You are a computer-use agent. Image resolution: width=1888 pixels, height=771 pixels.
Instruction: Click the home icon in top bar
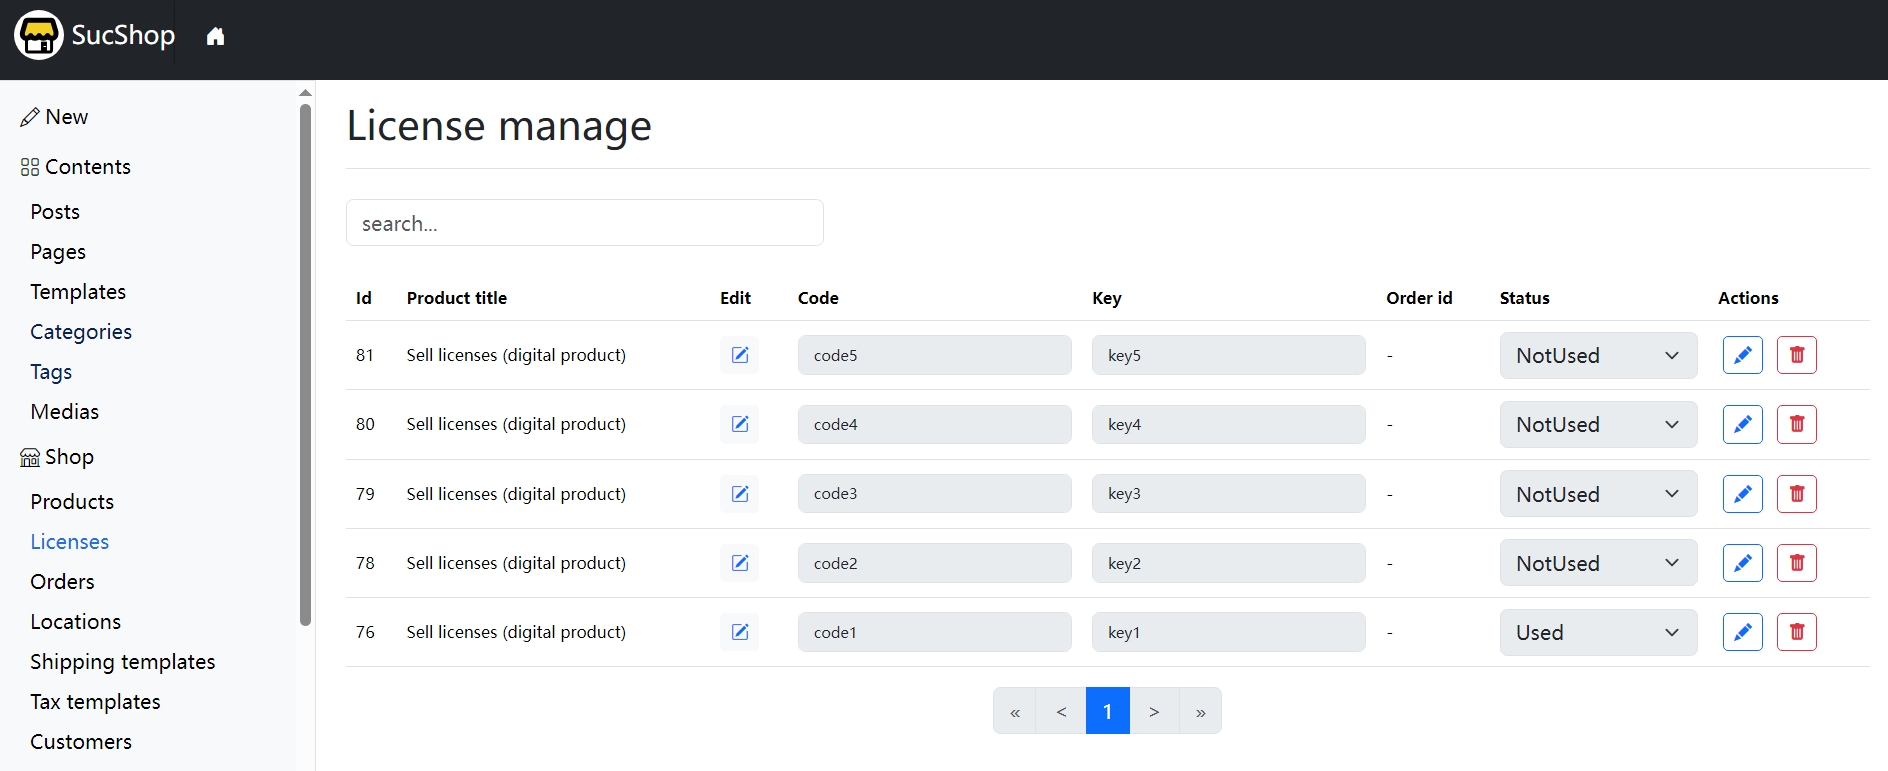coord(215,37)
